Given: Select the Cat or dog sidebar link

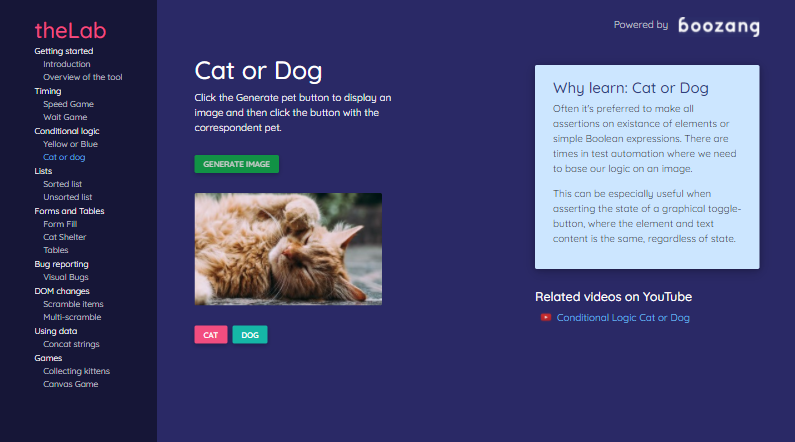Looking at the screenshot, I should click(x=64, y=157).
